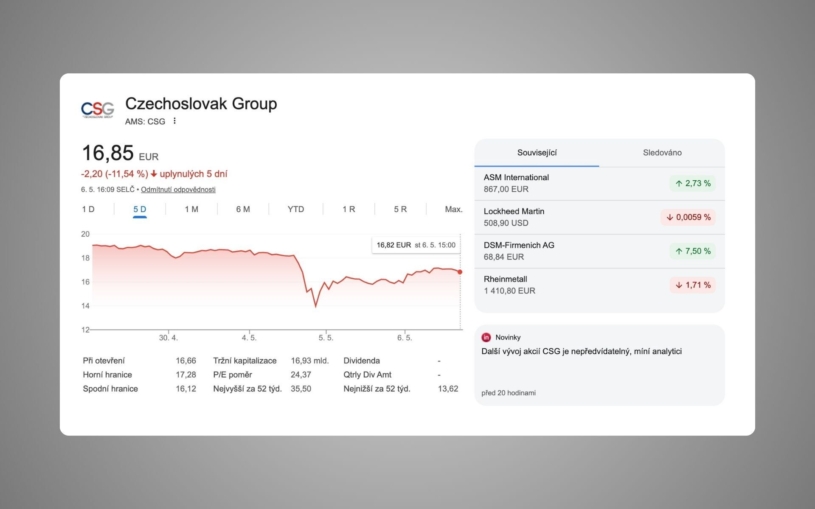The image size is (815, 509).
Task: Open the Odmítnutí odpovědnosti link
Action: point(178,190)
